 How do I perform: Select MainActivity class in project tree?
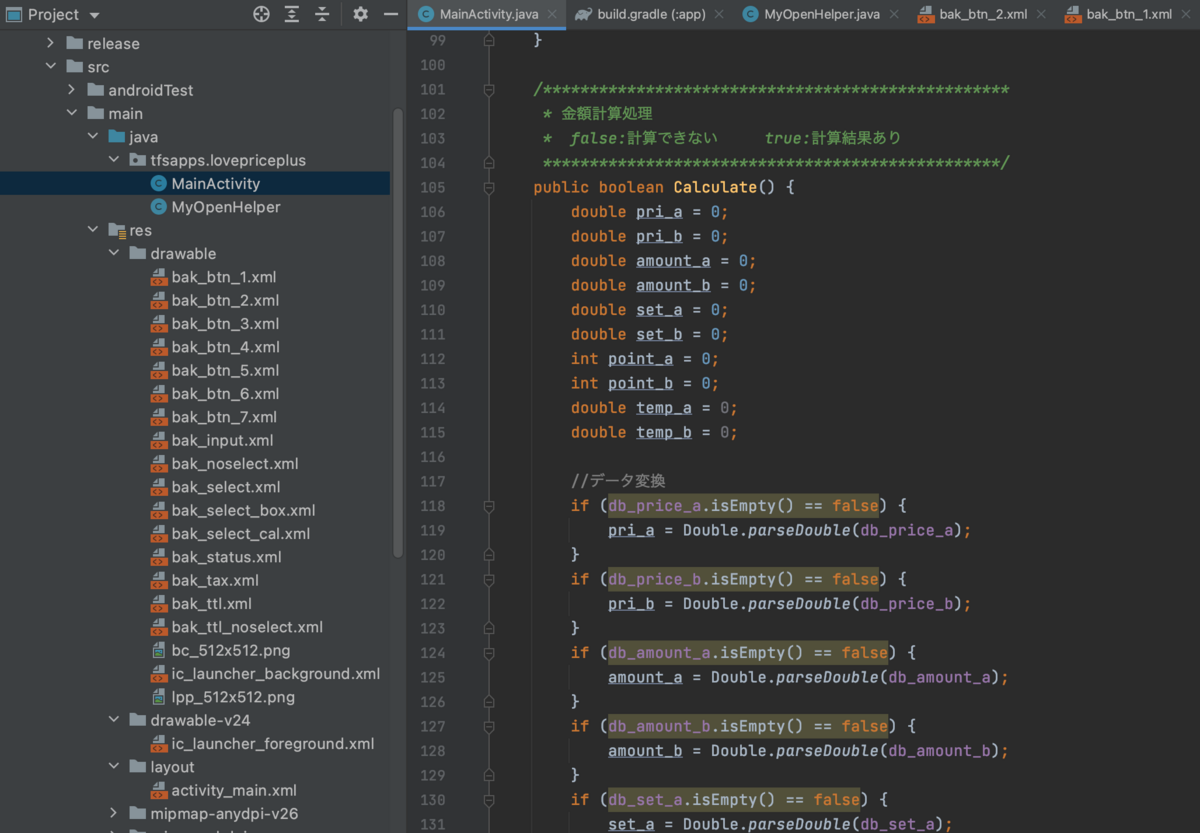click(x=215, y=183)
